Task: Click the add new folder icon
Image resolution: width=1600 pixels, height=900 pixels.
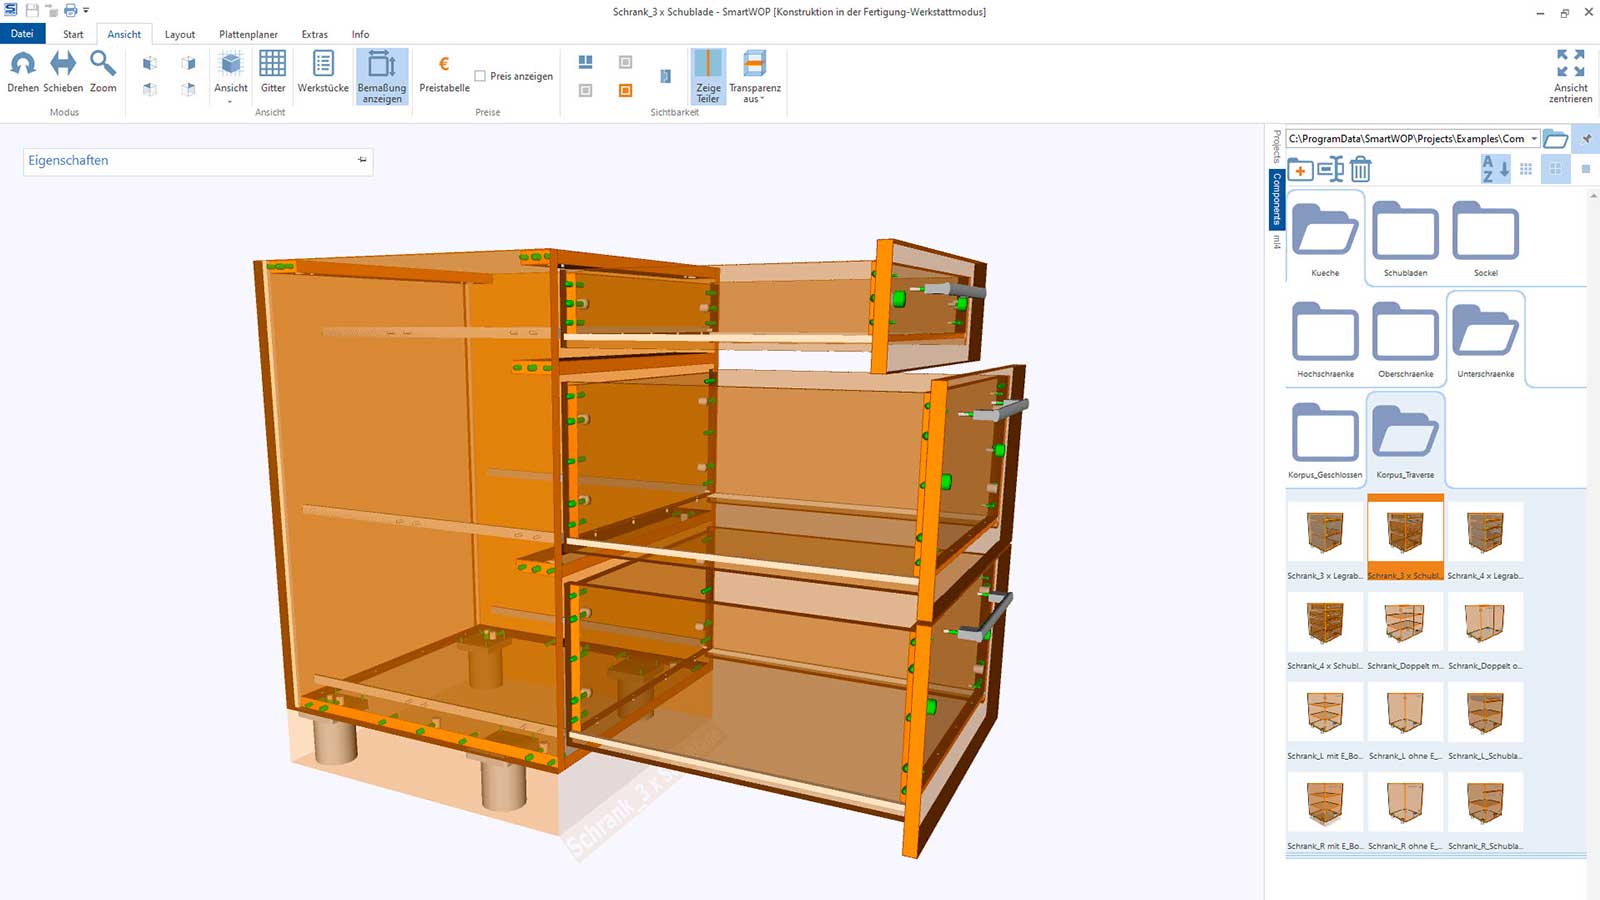Action: [x=1300, y=169]
